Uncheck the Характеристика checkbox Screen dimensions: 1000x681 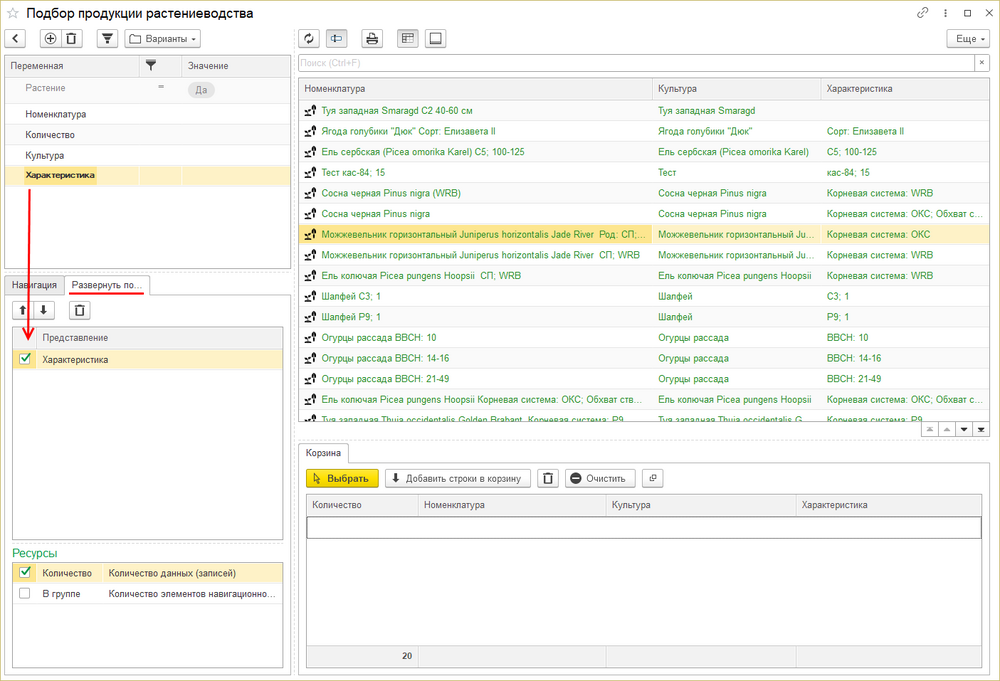(25, 359)
